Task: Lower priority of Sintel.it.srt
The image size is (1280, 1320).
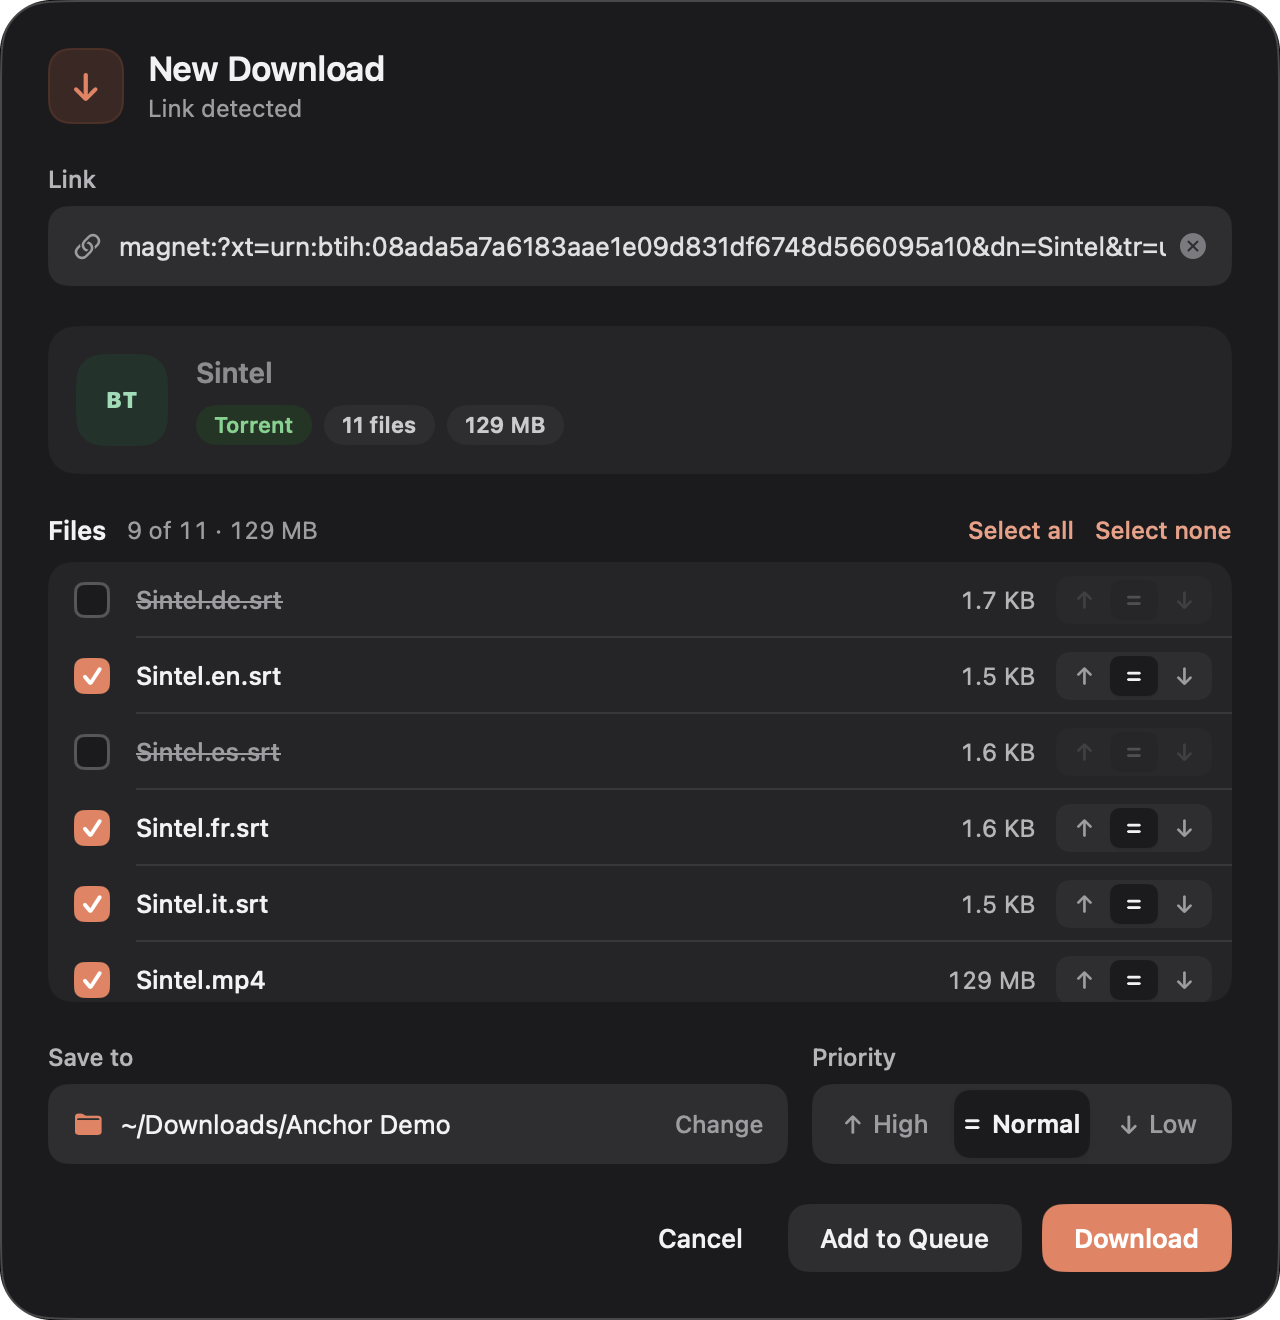Action: (x=1184, y=904)
